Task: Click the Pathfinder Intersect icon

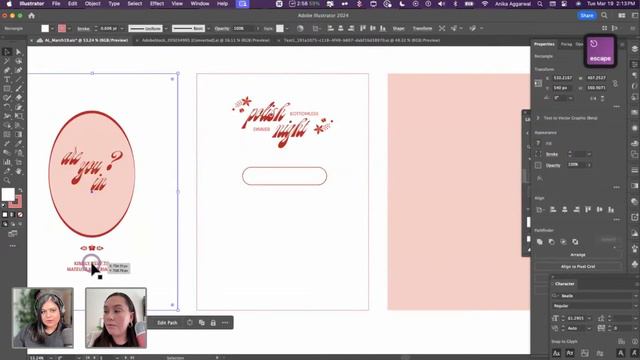Action: pyautogui.click(x=563, y=242)
